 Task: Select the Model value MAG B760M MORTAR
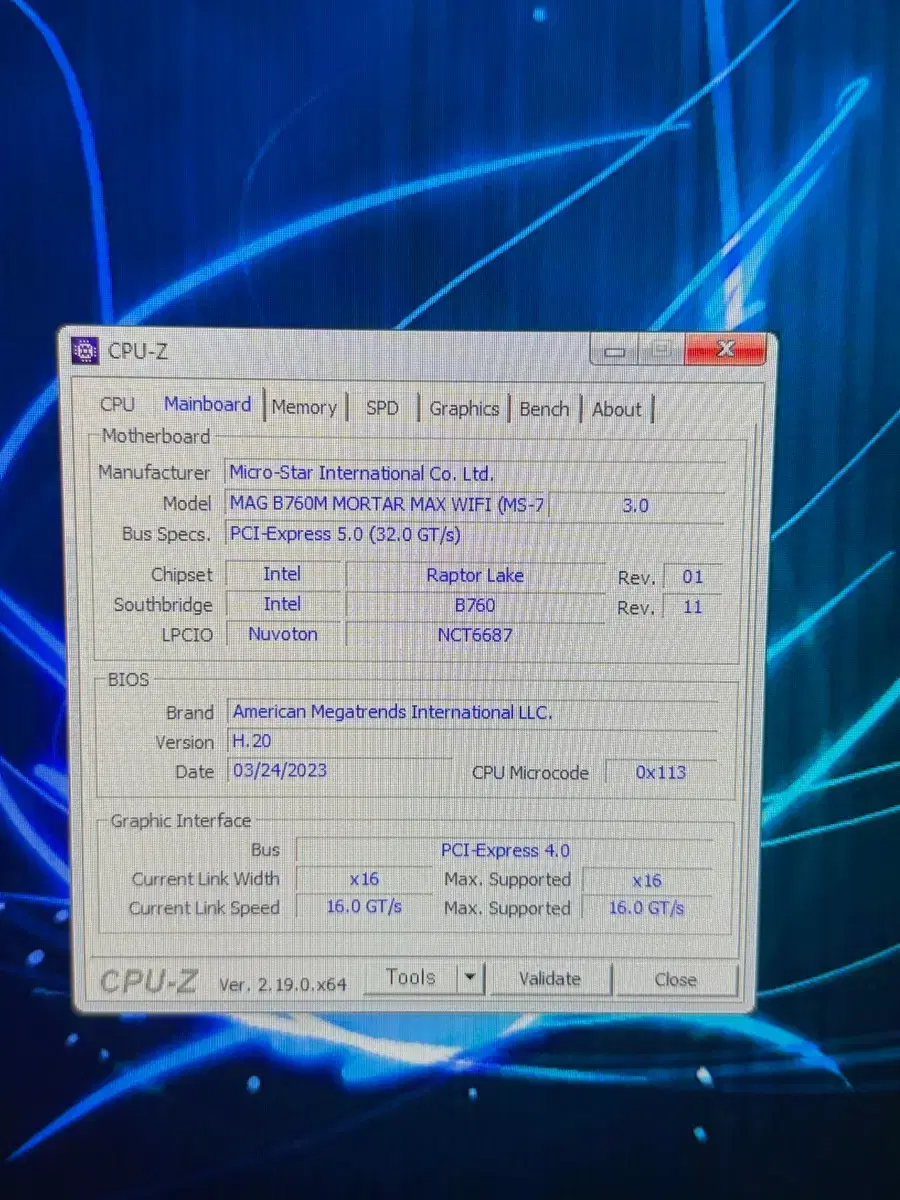click(386, 505)
